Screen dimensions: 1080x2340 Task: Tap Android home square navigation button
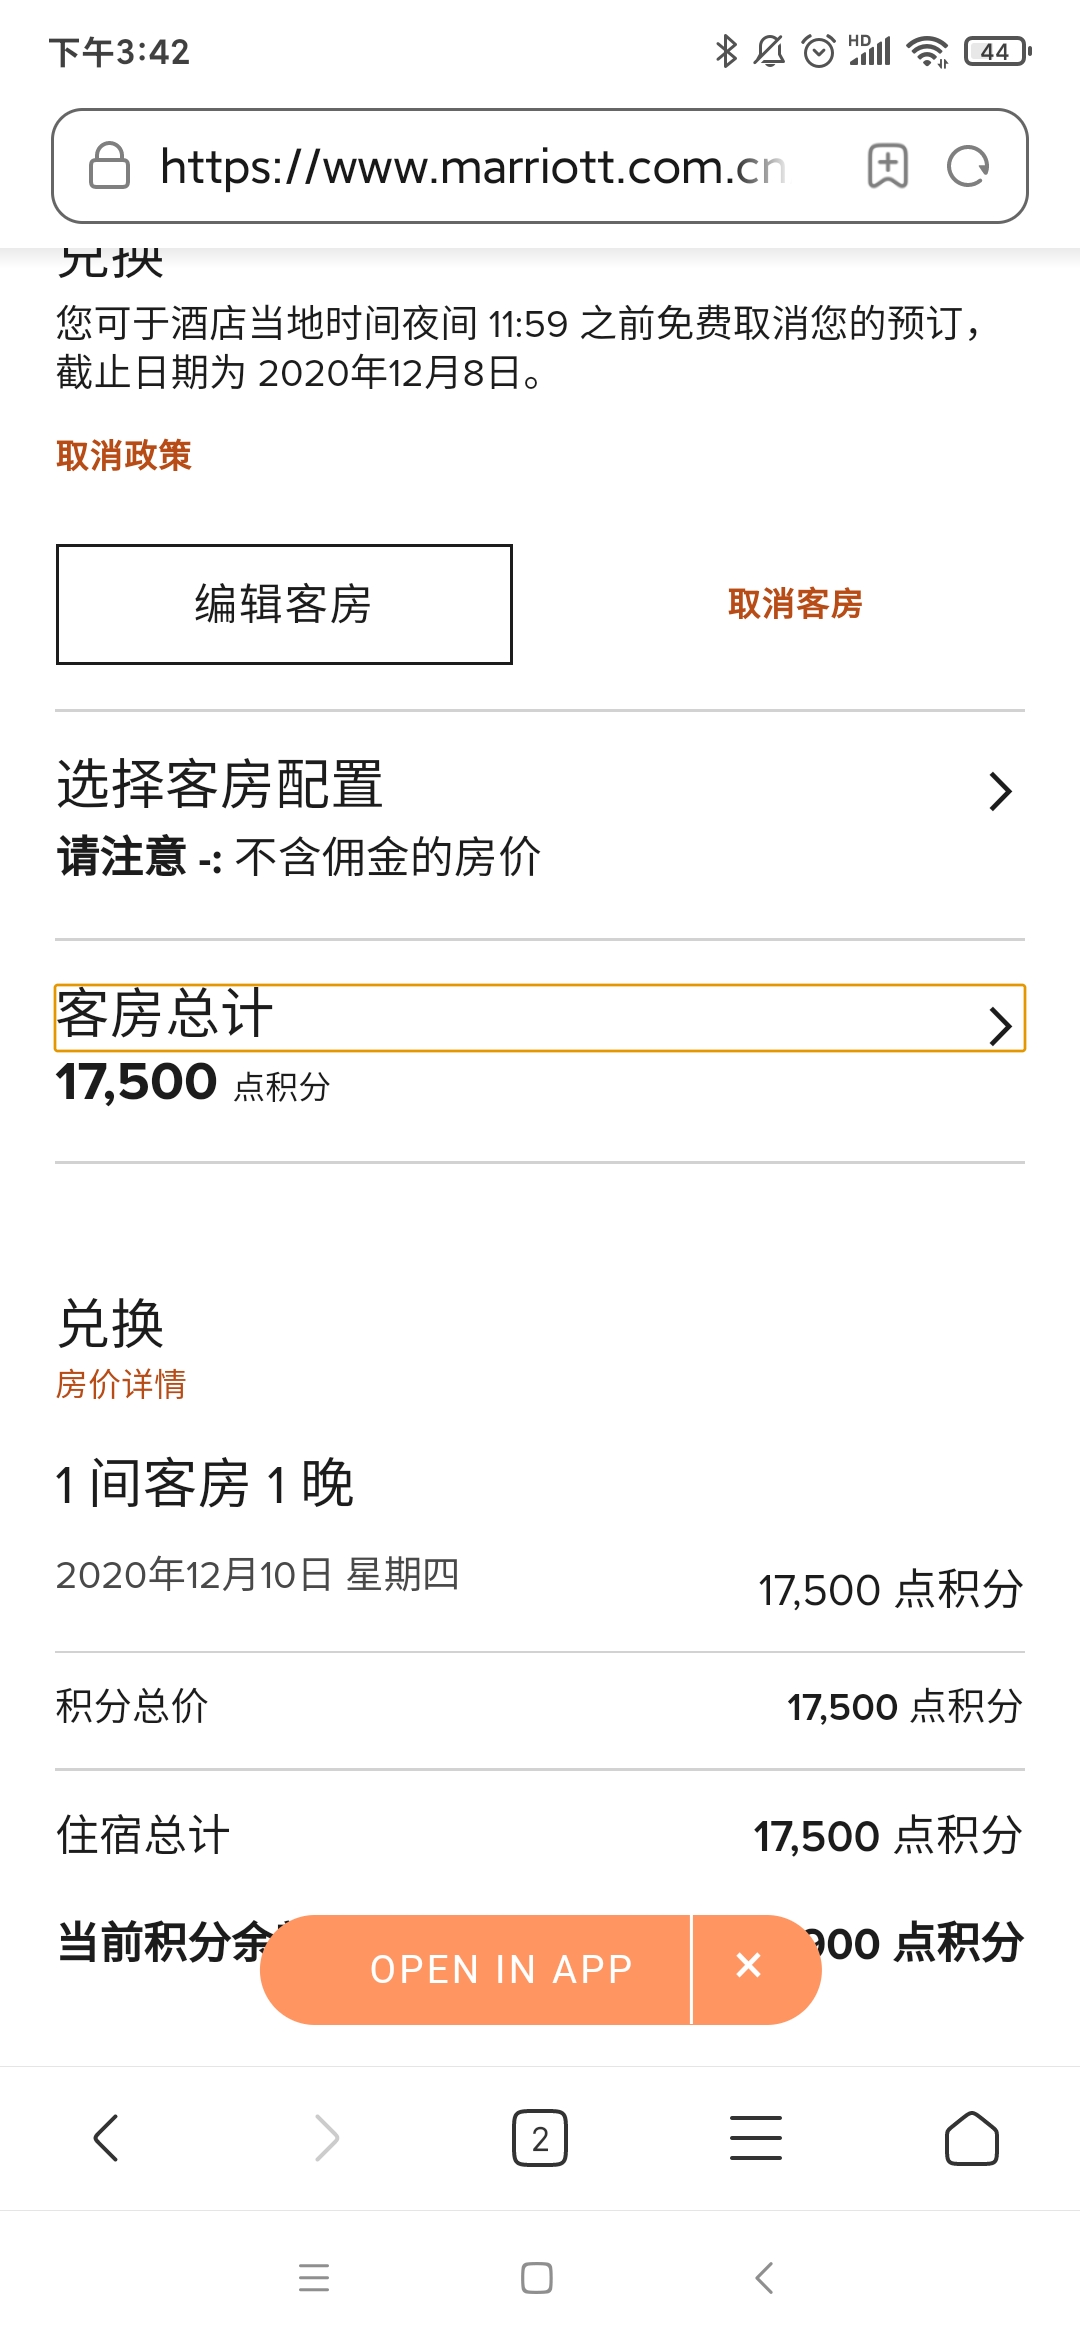click(537, 2277)
